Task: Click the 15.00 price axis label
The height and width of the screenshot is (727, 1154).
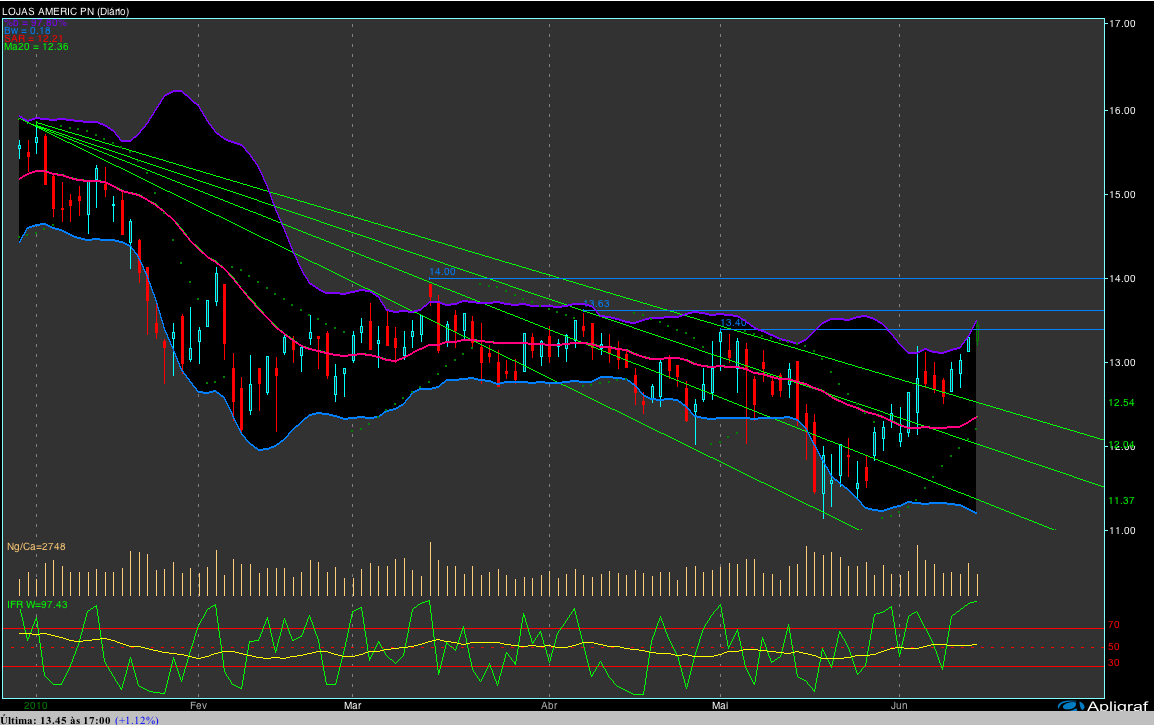Action: coord(1122,194)
